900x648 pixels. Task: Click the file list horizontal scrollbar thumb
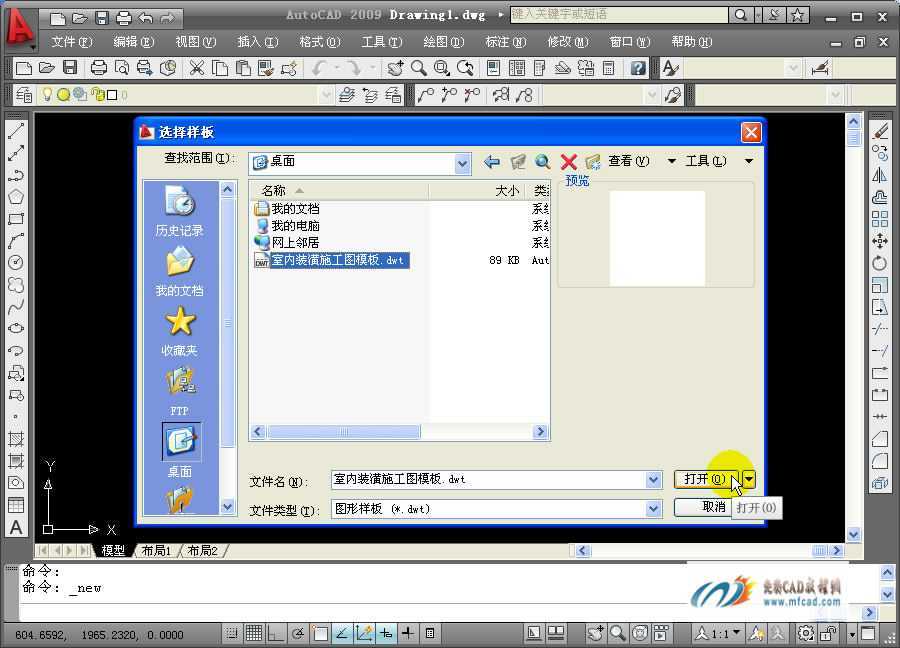coord(343,432)
